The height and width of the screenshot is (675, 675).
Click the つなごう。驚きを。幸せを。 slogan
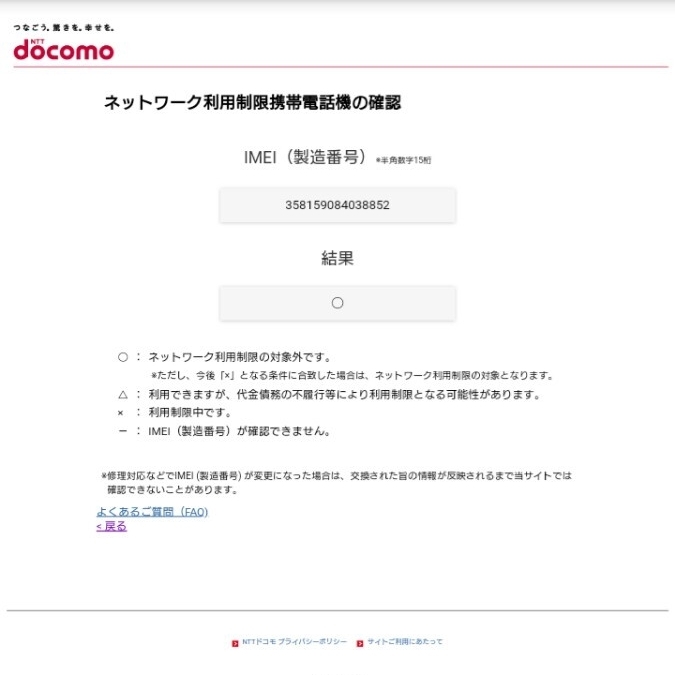click(64, 28)
